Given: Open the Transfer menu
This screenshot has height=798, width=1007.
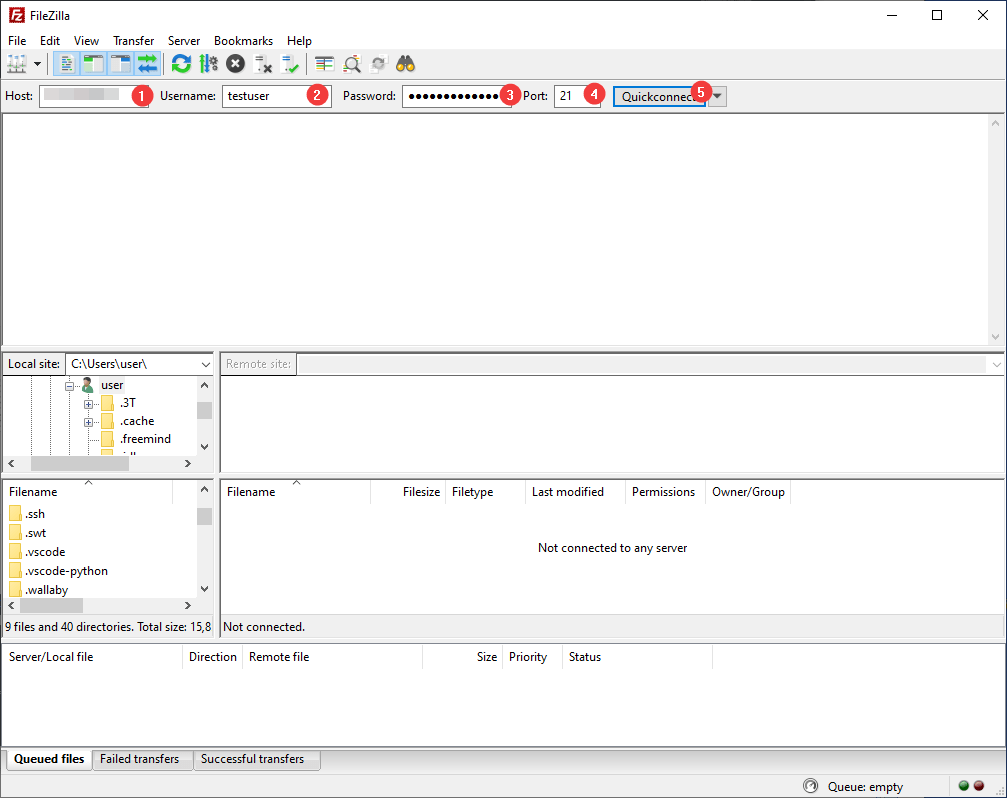Looking at the screenshot, I should point(134,40).
